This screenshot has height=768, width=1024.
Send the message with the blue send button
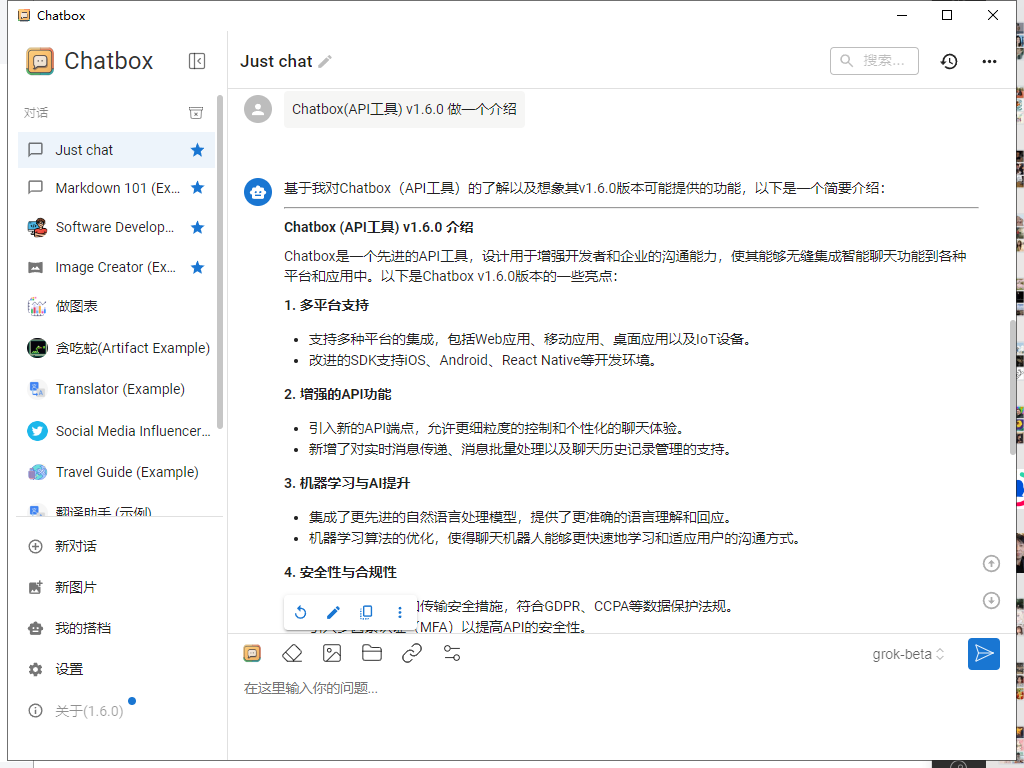click(x=984, y=654)
